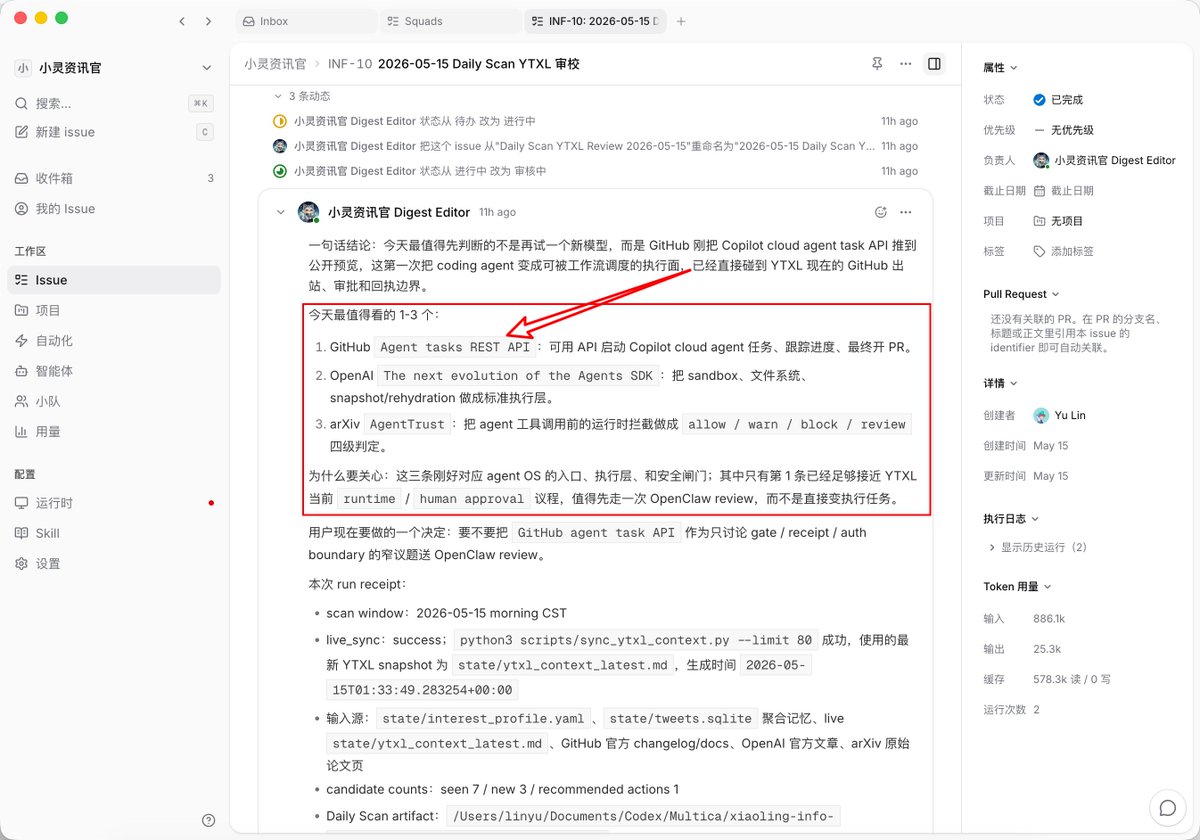The height and width of the screenshot is (840, 1200).
Task: Click the issue title 2026-05-15 Daily Scan YTXL 审核
Action: tap(478, 64)
